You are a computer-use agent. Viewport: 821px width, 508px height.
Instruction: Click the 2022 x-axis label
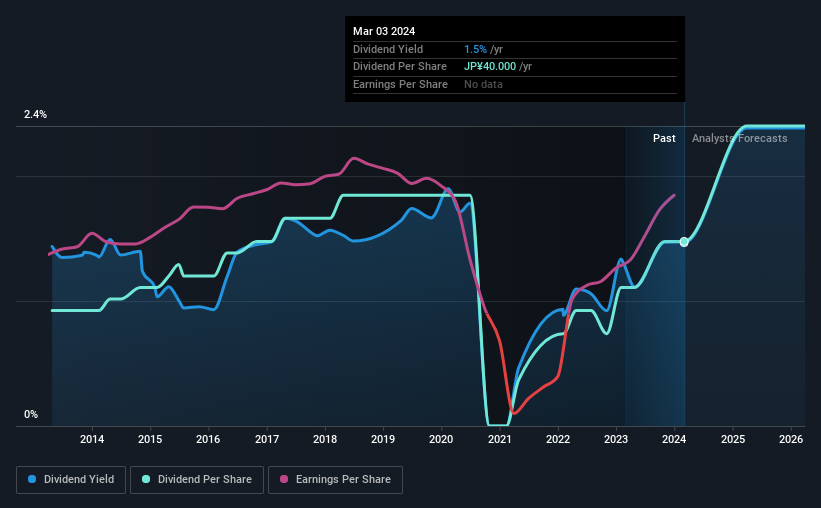click(558, 439)
